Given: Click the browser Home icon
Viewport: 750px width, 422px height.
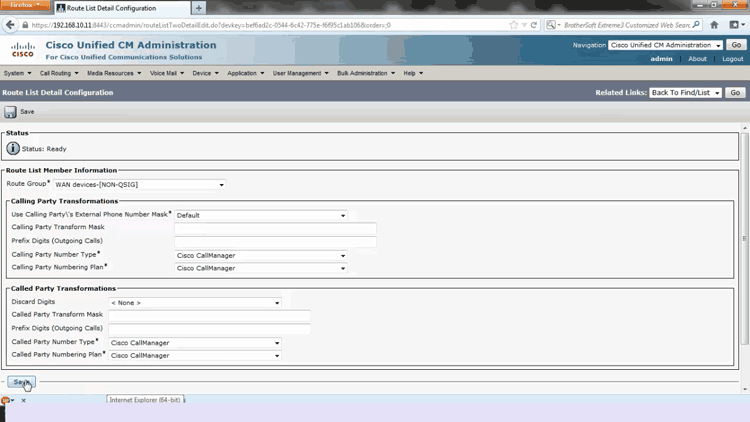Looking at the screenshot, I should click(714, 25).
